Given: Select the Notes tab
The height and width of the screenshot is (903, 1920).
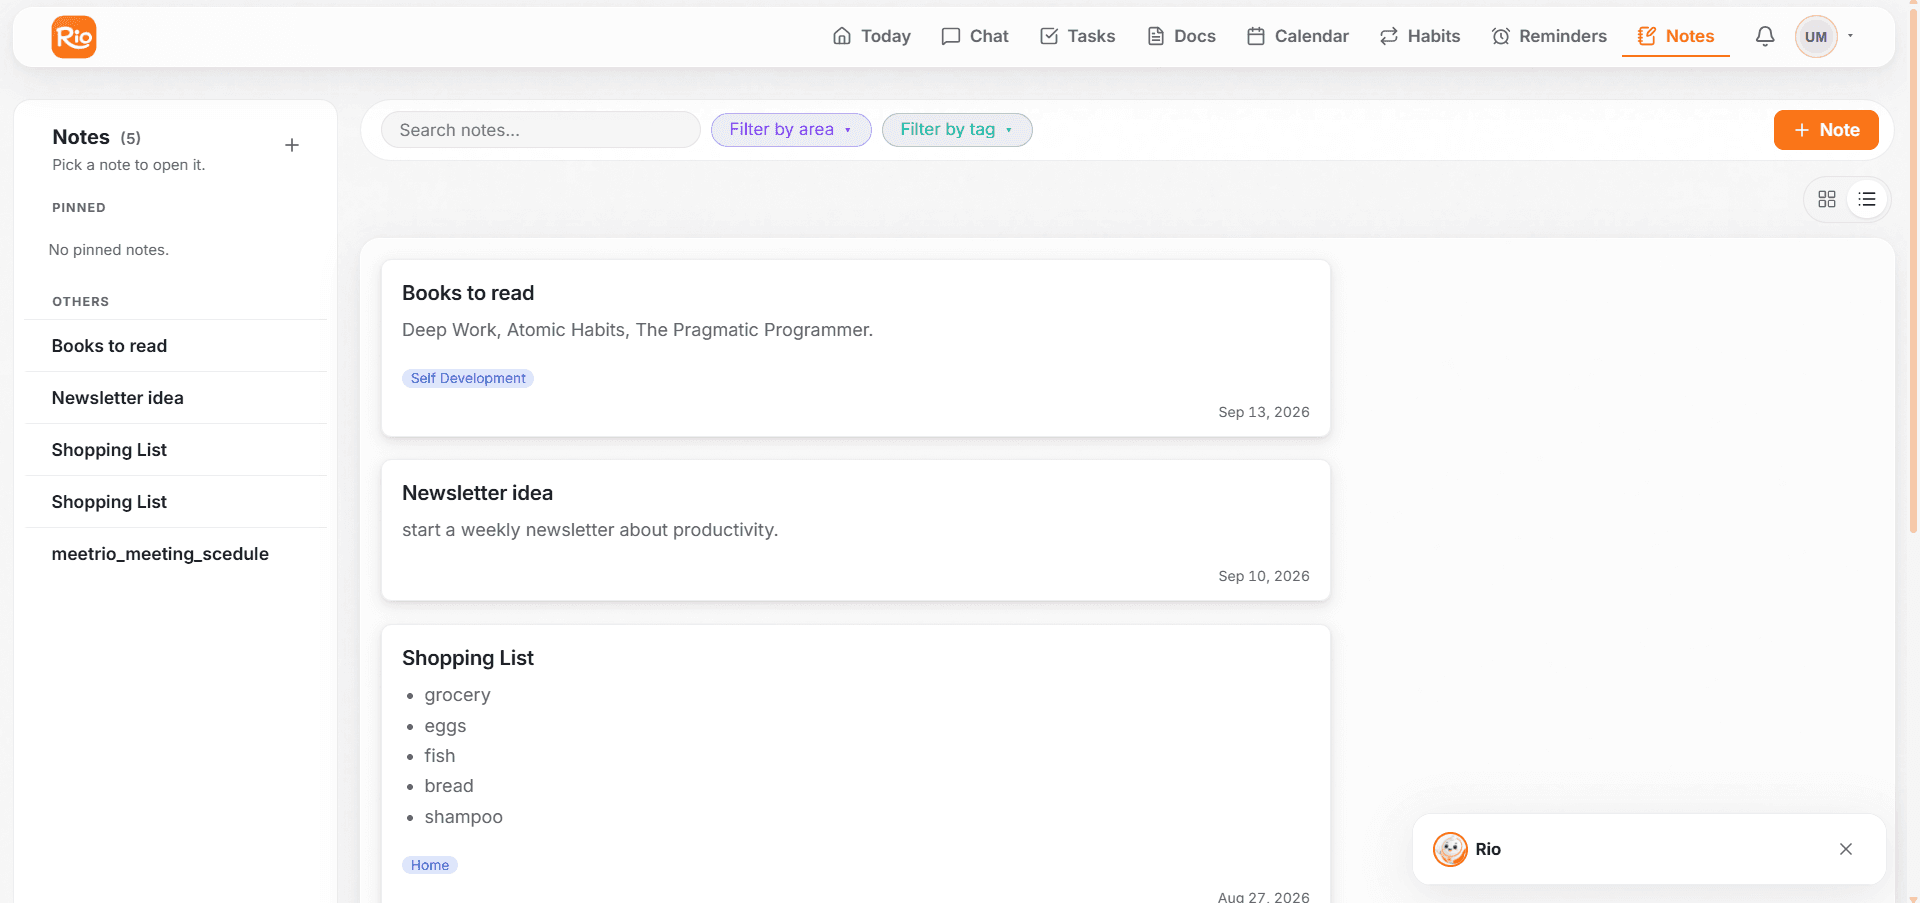Looking at the screenshot, I should tap(1676, 36).
